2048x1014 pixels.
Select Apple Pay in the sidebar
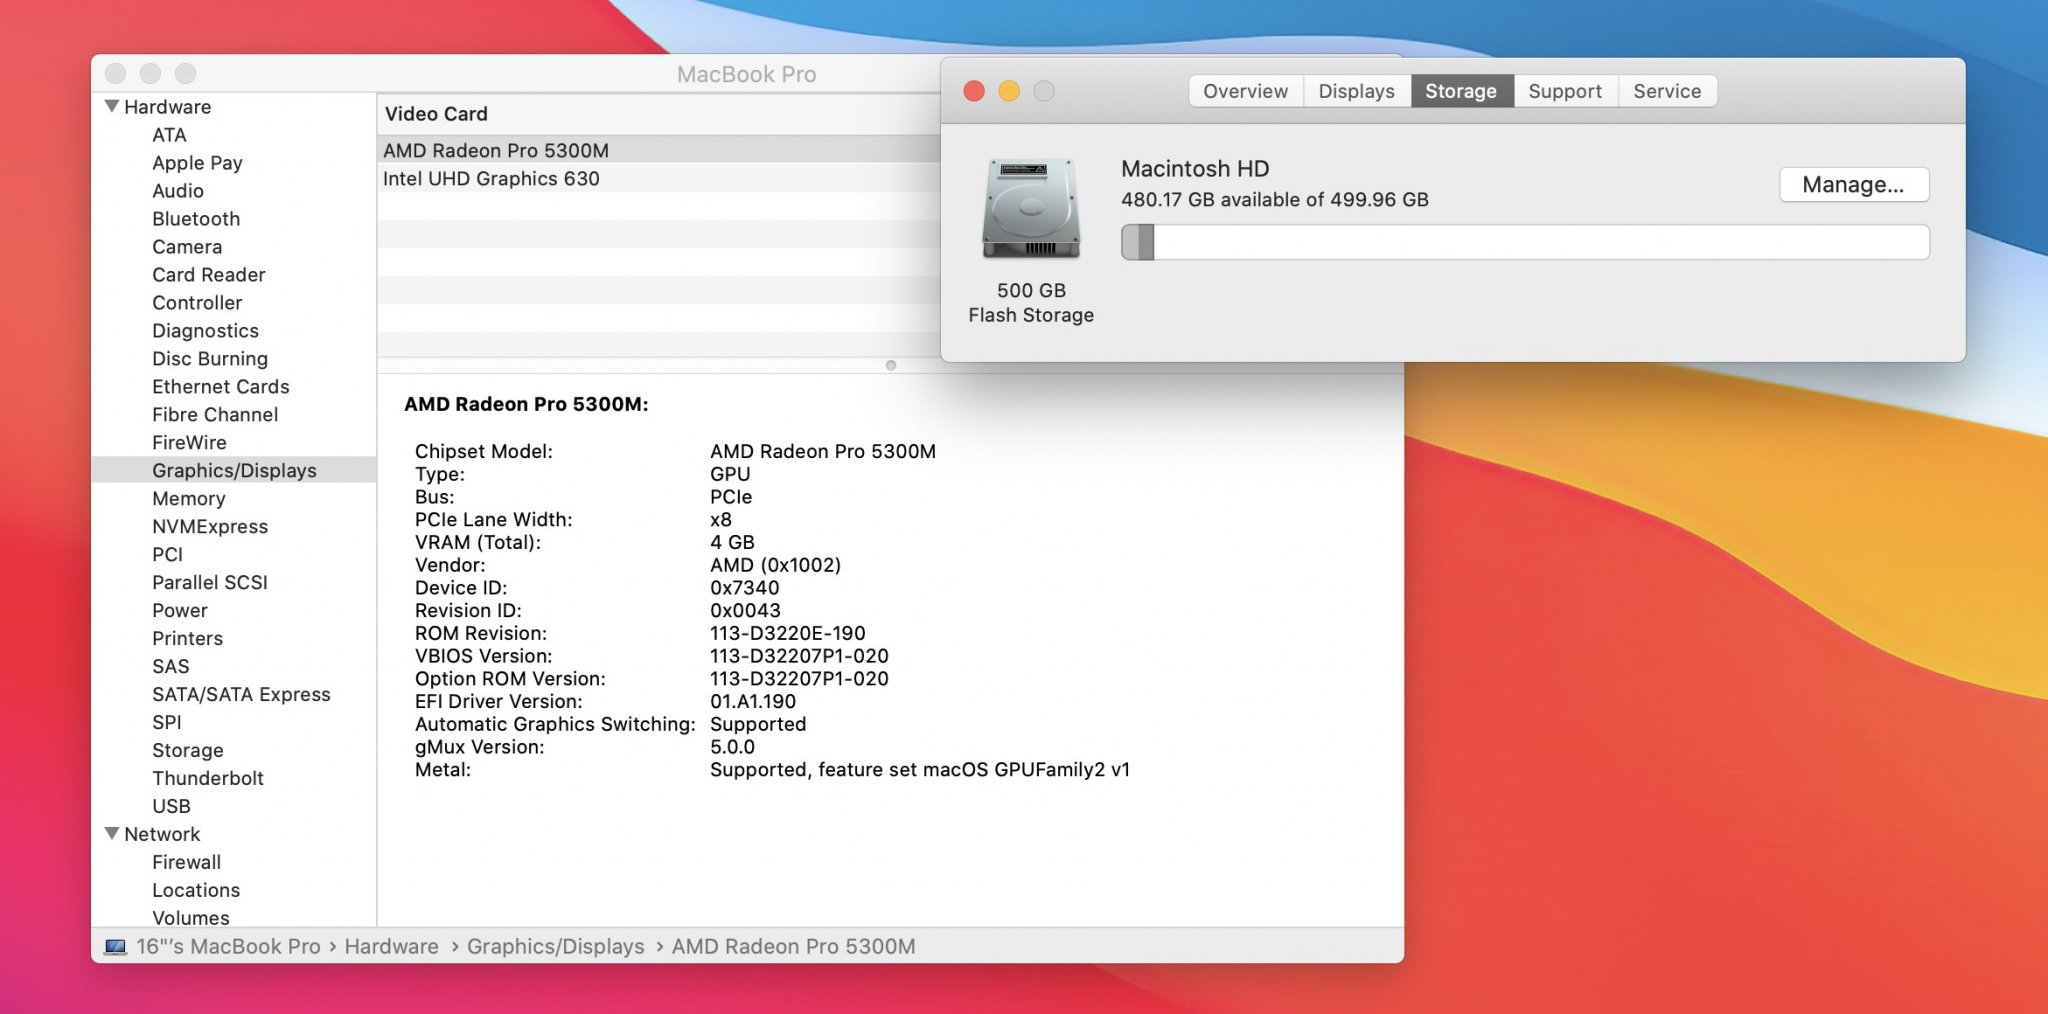coord(197,163)
